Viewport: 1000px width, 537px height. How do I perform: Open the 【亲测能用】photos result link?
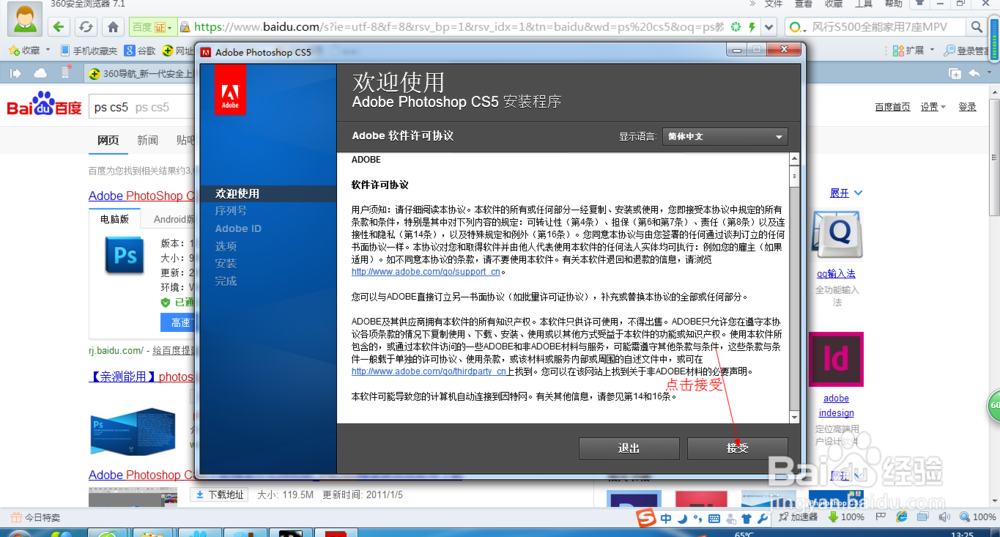[x=141, y=377]
